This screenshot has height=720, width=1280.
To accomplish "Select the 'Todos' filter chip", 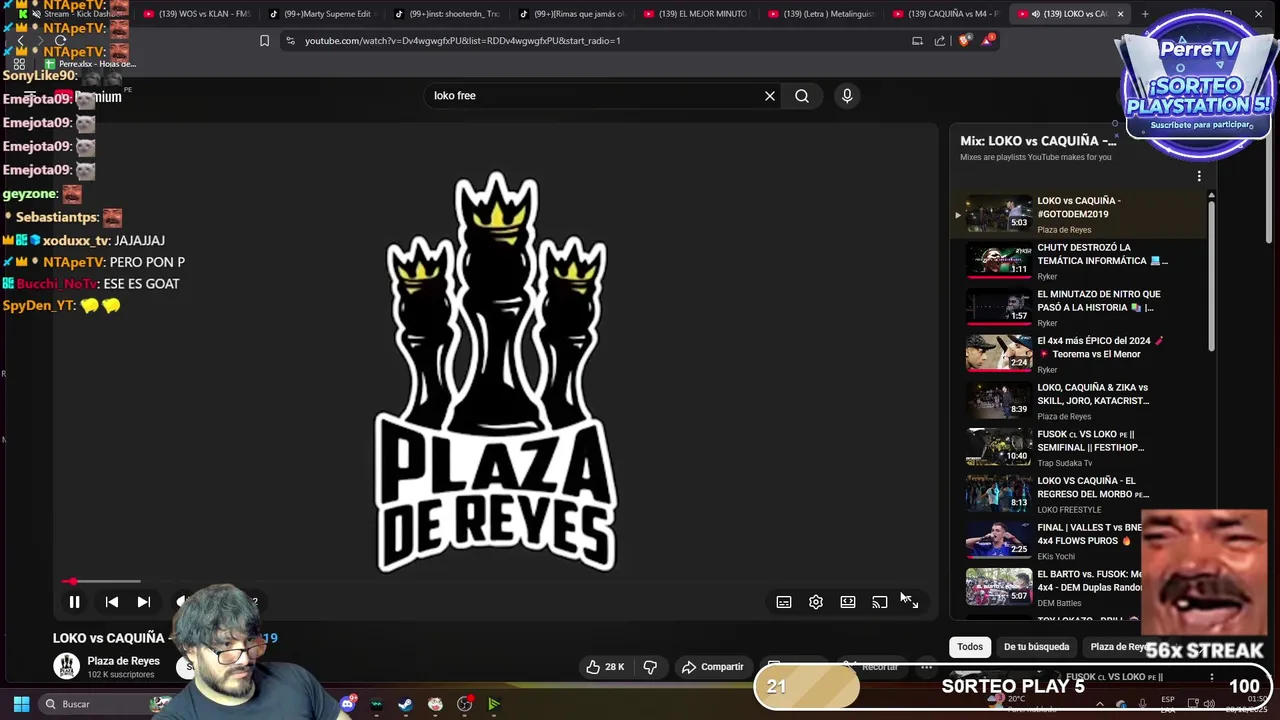I will coord(970,647).
